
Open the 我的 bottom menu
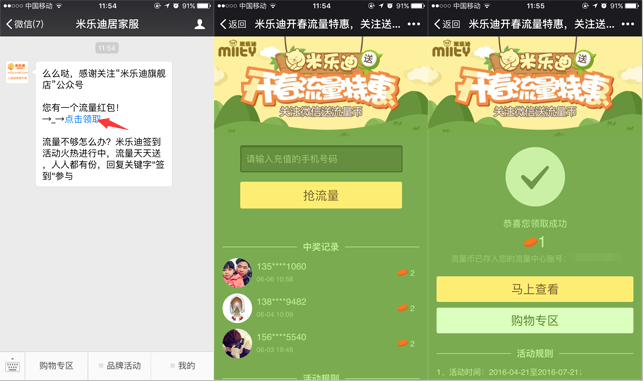click(x=183, y=365)
